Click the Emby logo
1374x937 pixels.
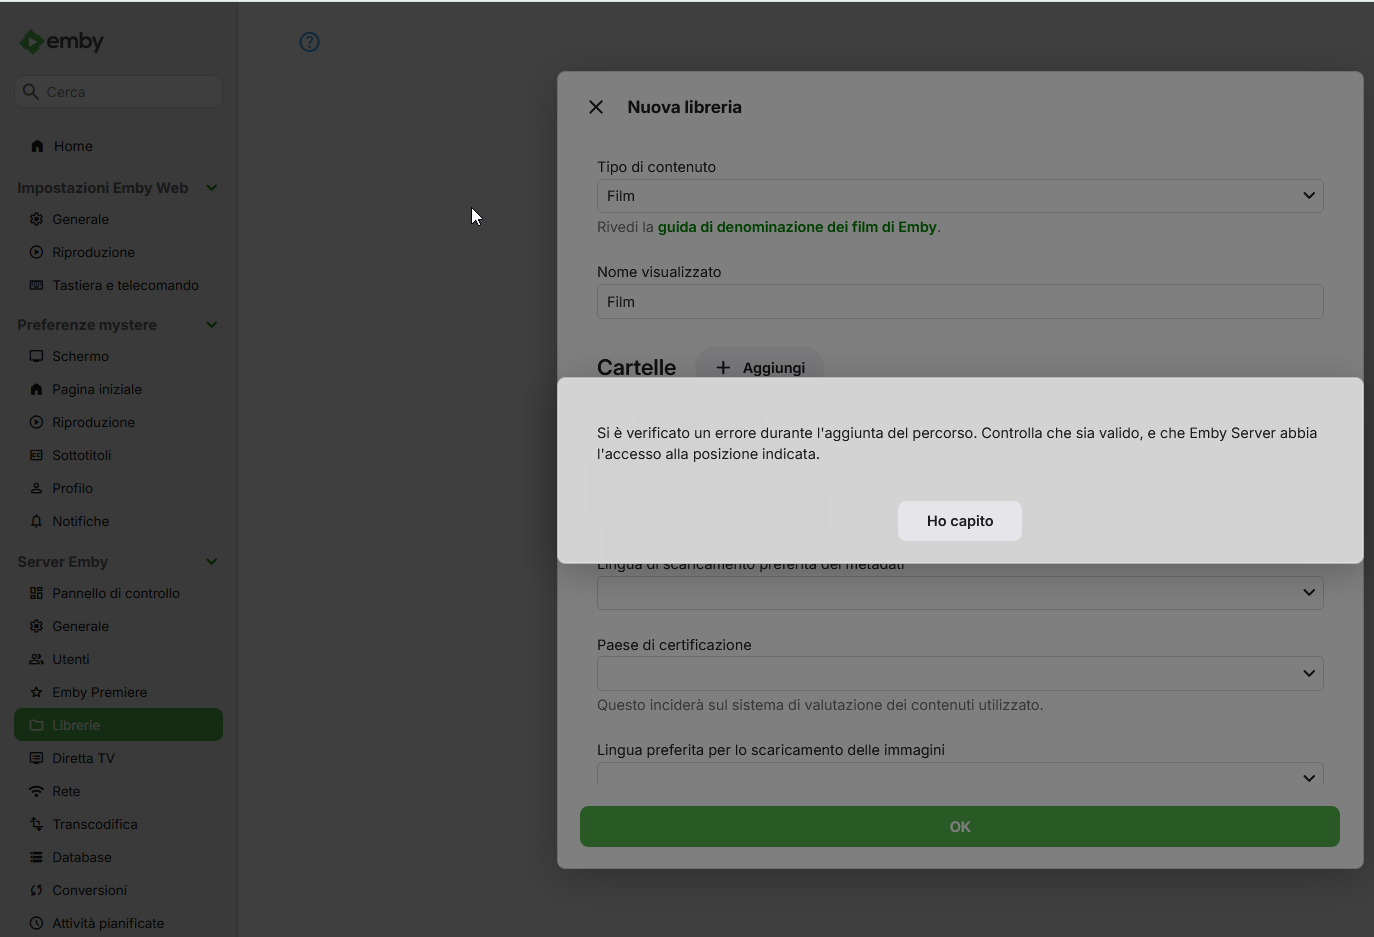62,42
